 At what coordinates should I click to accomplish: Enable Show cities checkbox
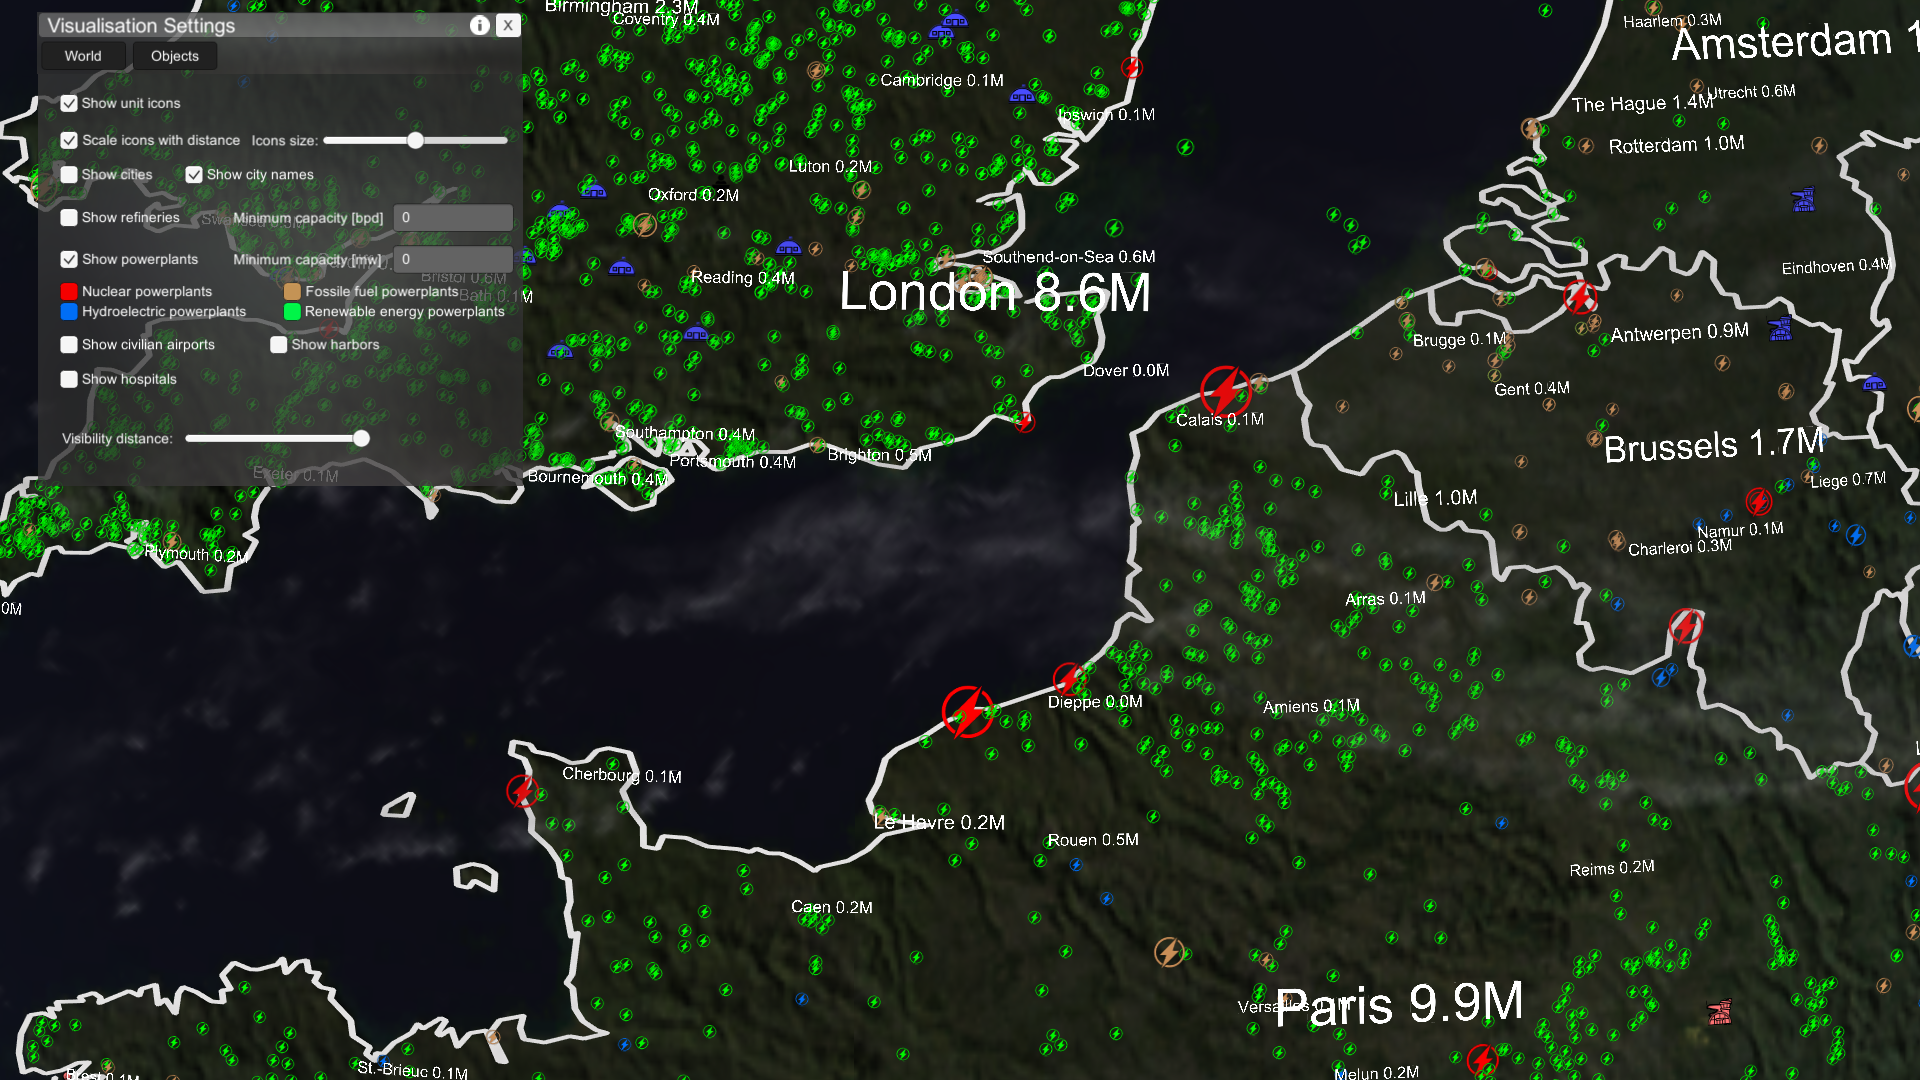click(69, 174)
